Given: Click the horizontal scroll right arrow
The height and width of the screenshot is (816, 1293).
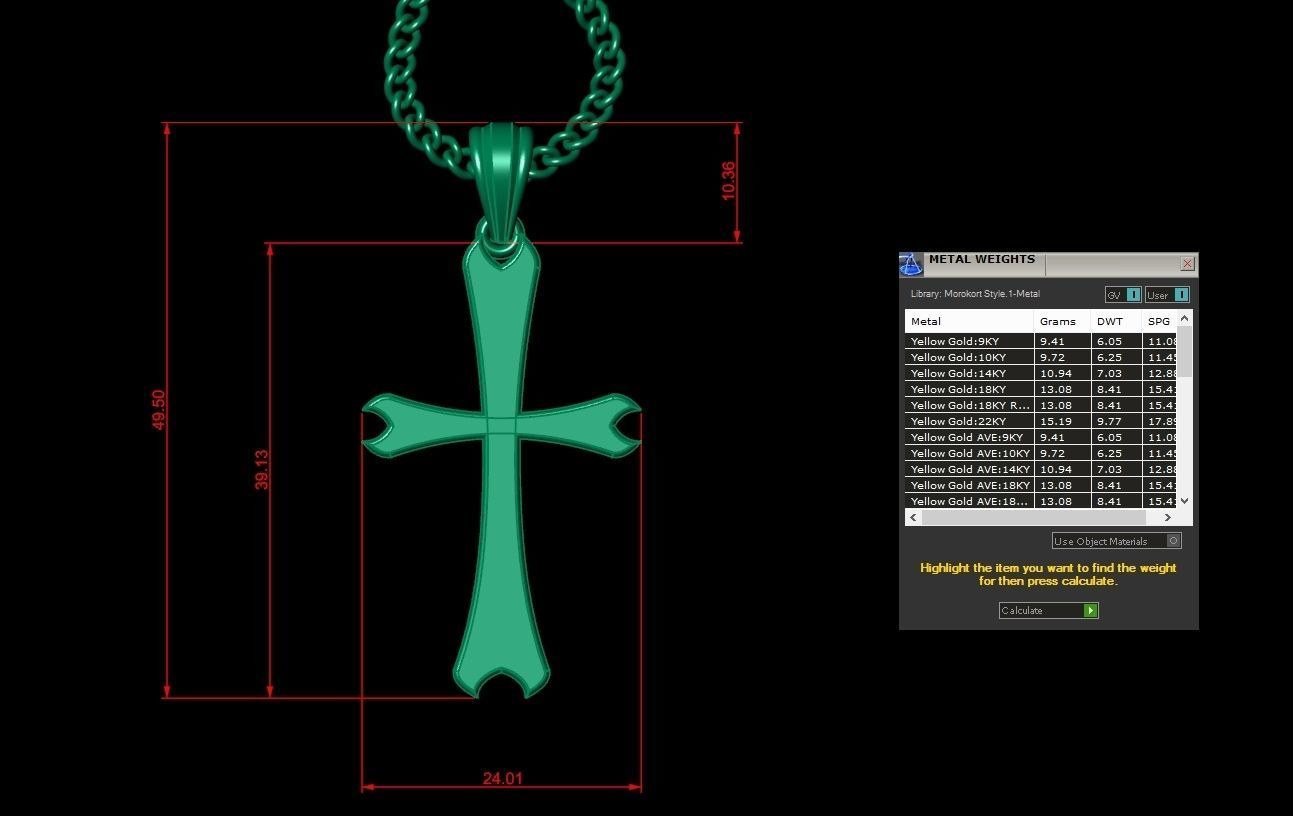Looking at the screenshot, I should coord(1167,517).
